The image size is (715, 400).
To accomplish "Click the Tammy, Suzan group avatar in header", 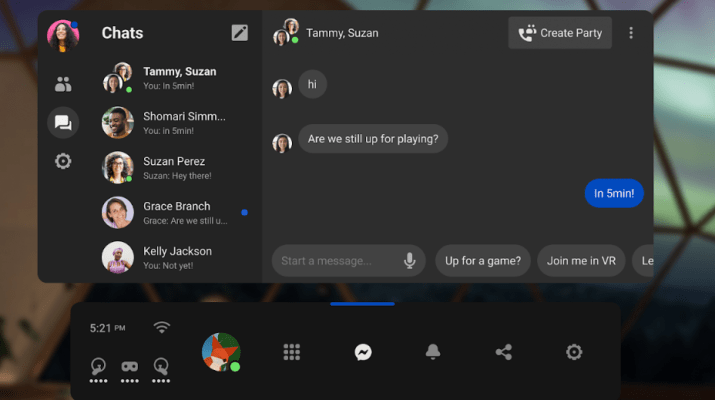I will pyautogui.click(x=286, y=32).
